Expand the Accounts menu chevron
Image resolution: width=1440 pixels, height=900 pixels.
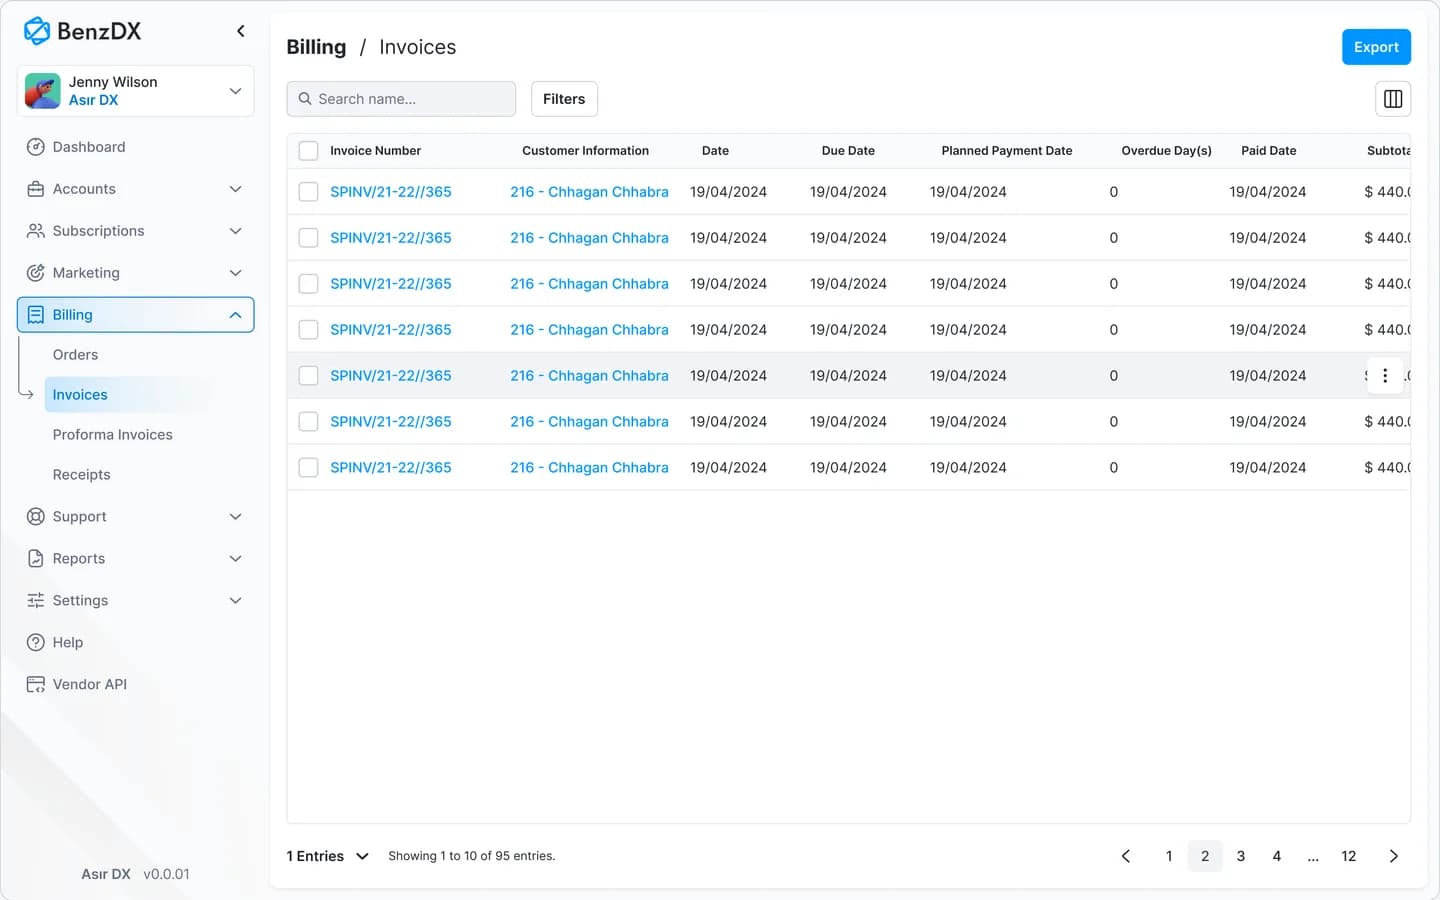click(x=236, y=189)
